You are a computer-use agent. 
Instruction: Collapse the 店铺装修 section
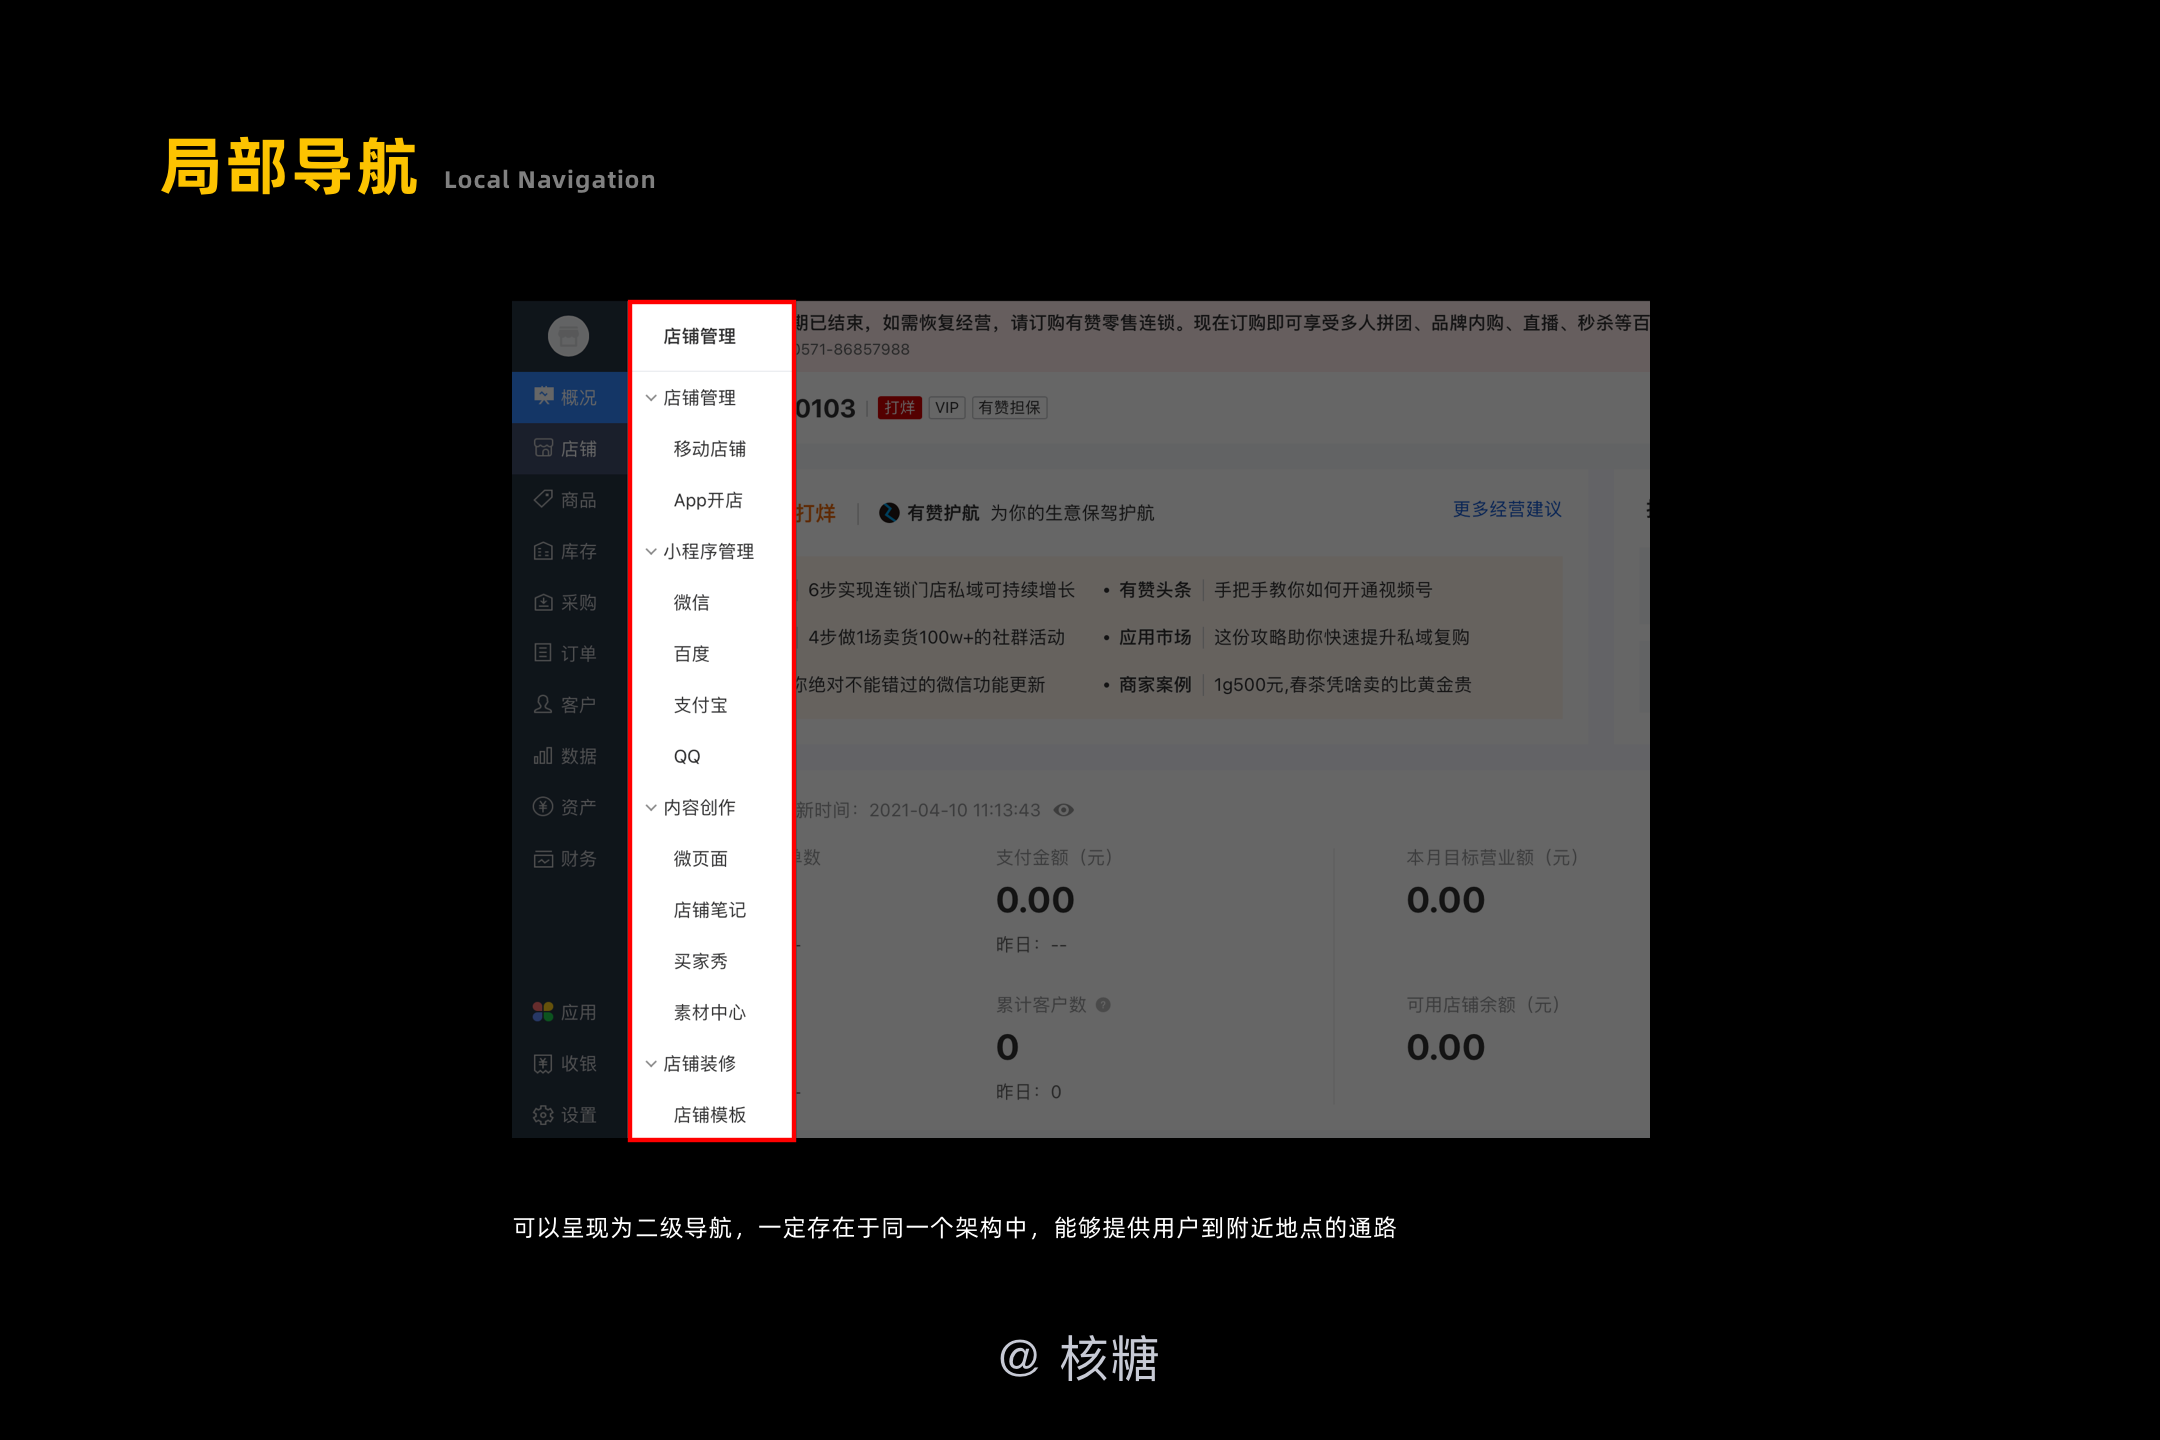tap(651, 1064)
